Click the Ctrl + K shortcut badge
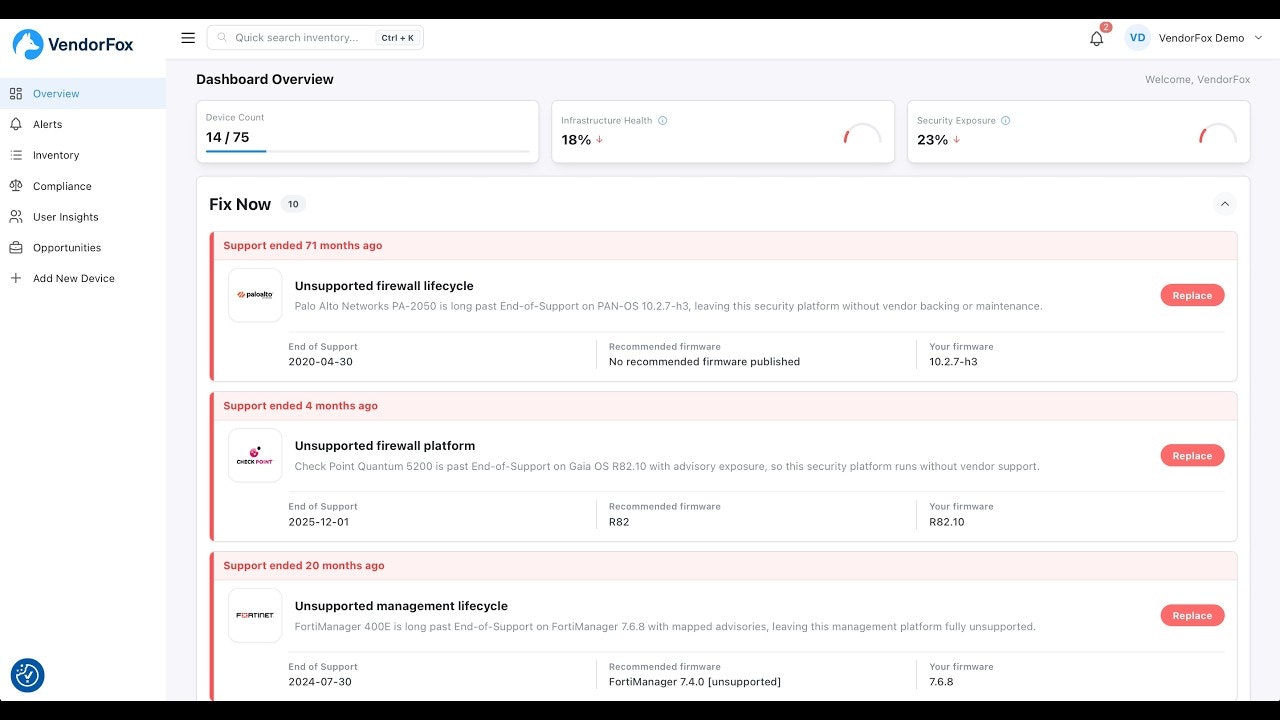Image resolution: width=1280 pixels, height=720 pixels. pyautogui.click(x=397, y=38)
